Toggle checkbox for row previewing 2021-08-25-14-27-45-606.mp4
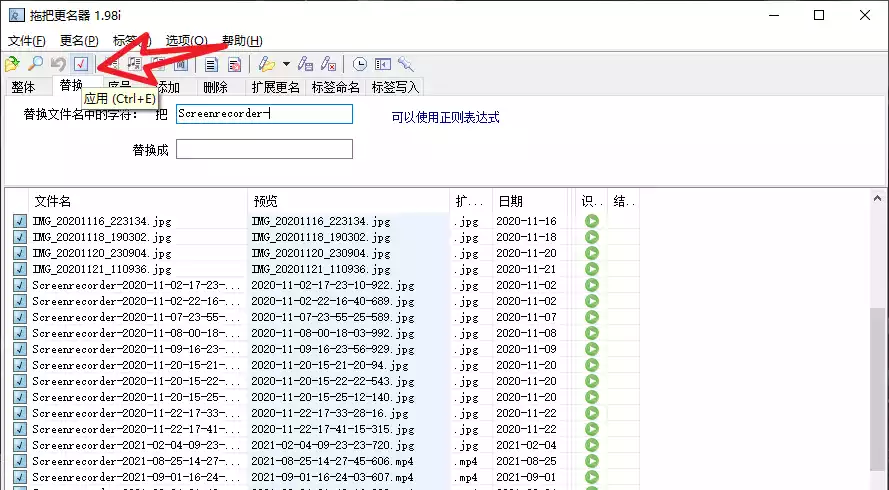The height and width of the screenshot is (490, 889). click(x=20, y=461)
